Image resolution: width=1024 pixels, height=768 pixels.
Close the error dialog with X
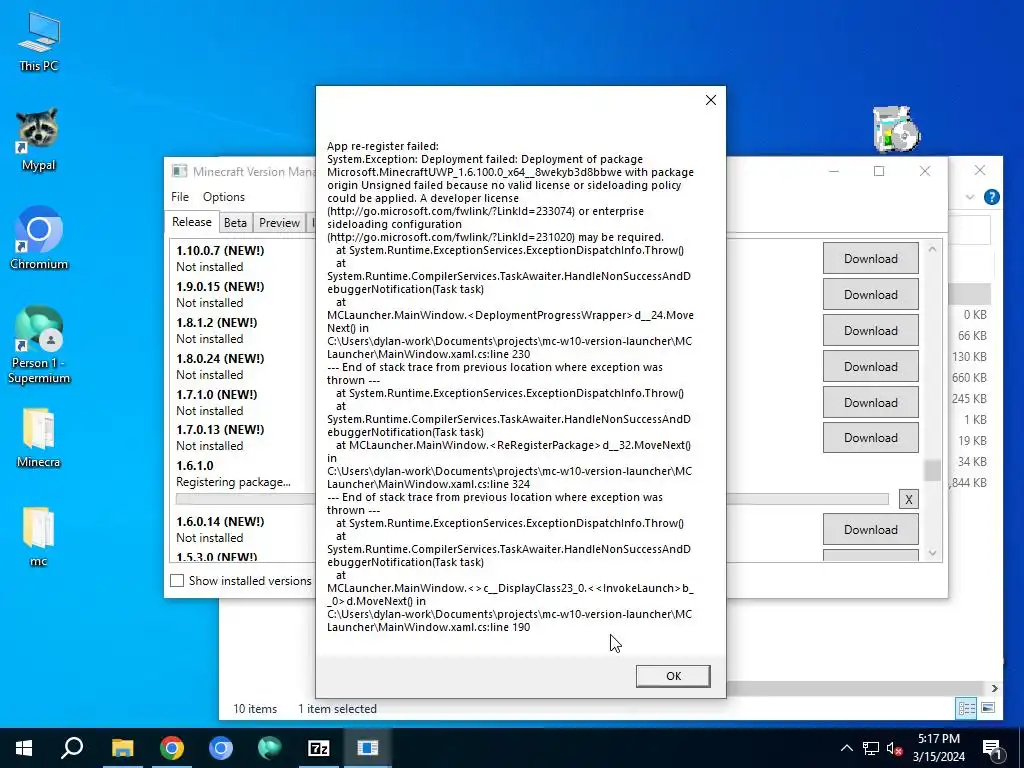[x=711, y=100]
